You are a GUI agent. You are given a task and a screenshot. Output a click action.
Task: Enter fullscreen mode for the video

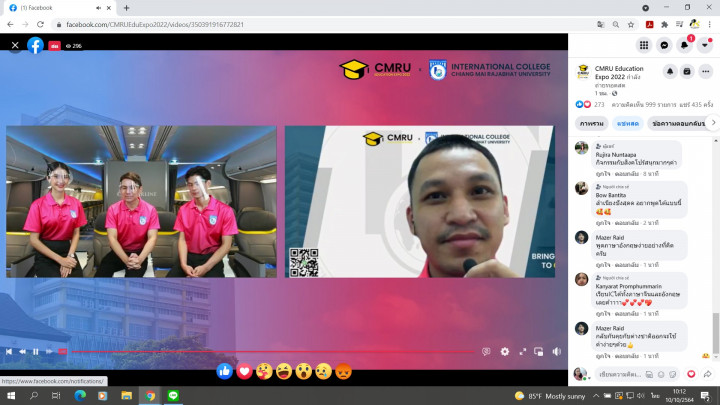pos(523,352)
